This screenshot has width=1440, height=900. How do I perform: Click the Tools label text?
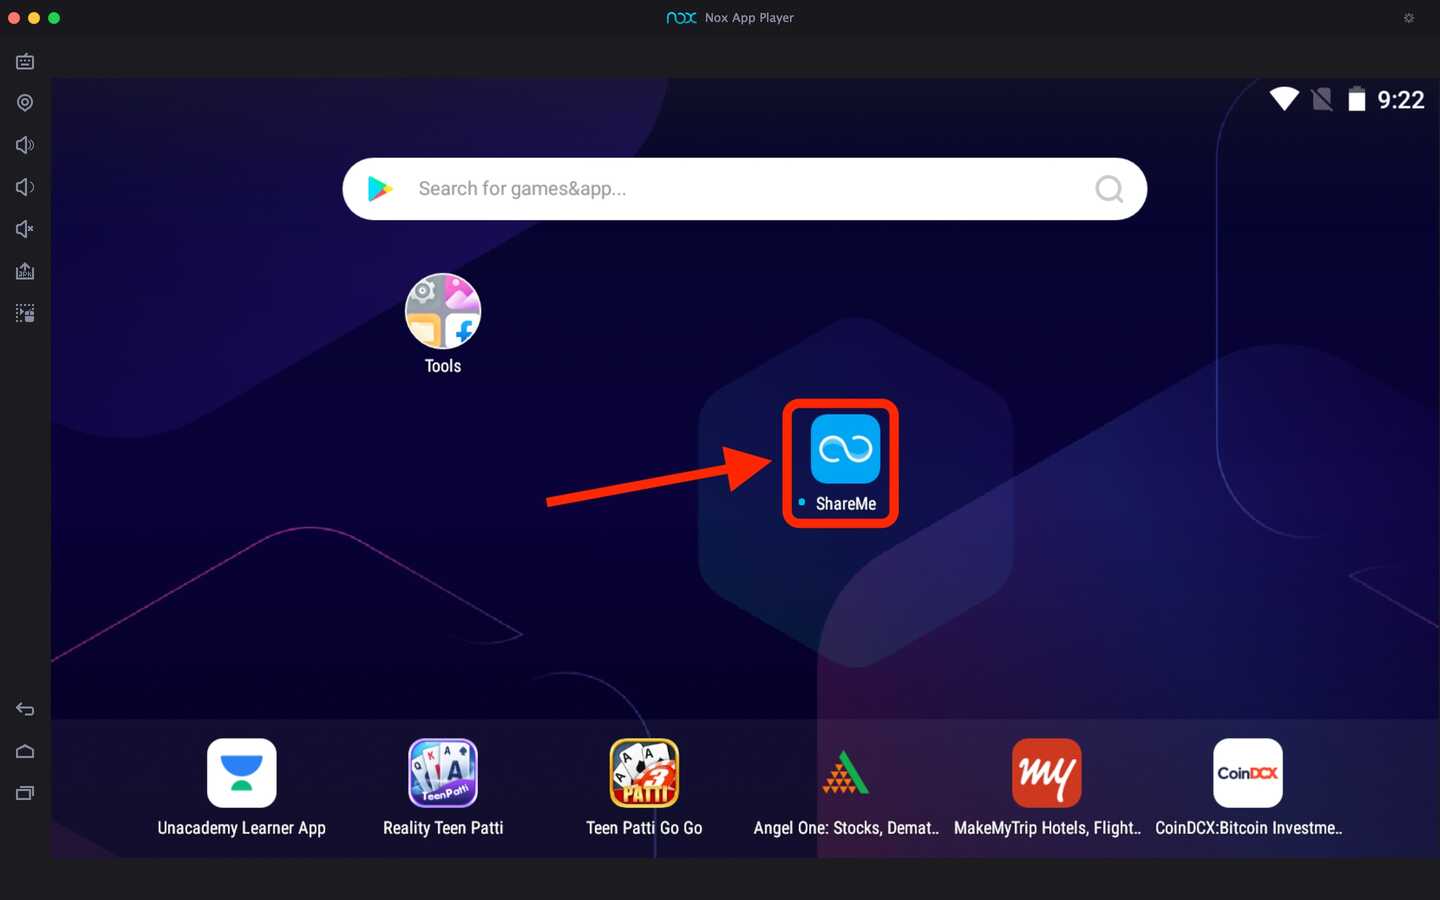(x=443, y=366)
